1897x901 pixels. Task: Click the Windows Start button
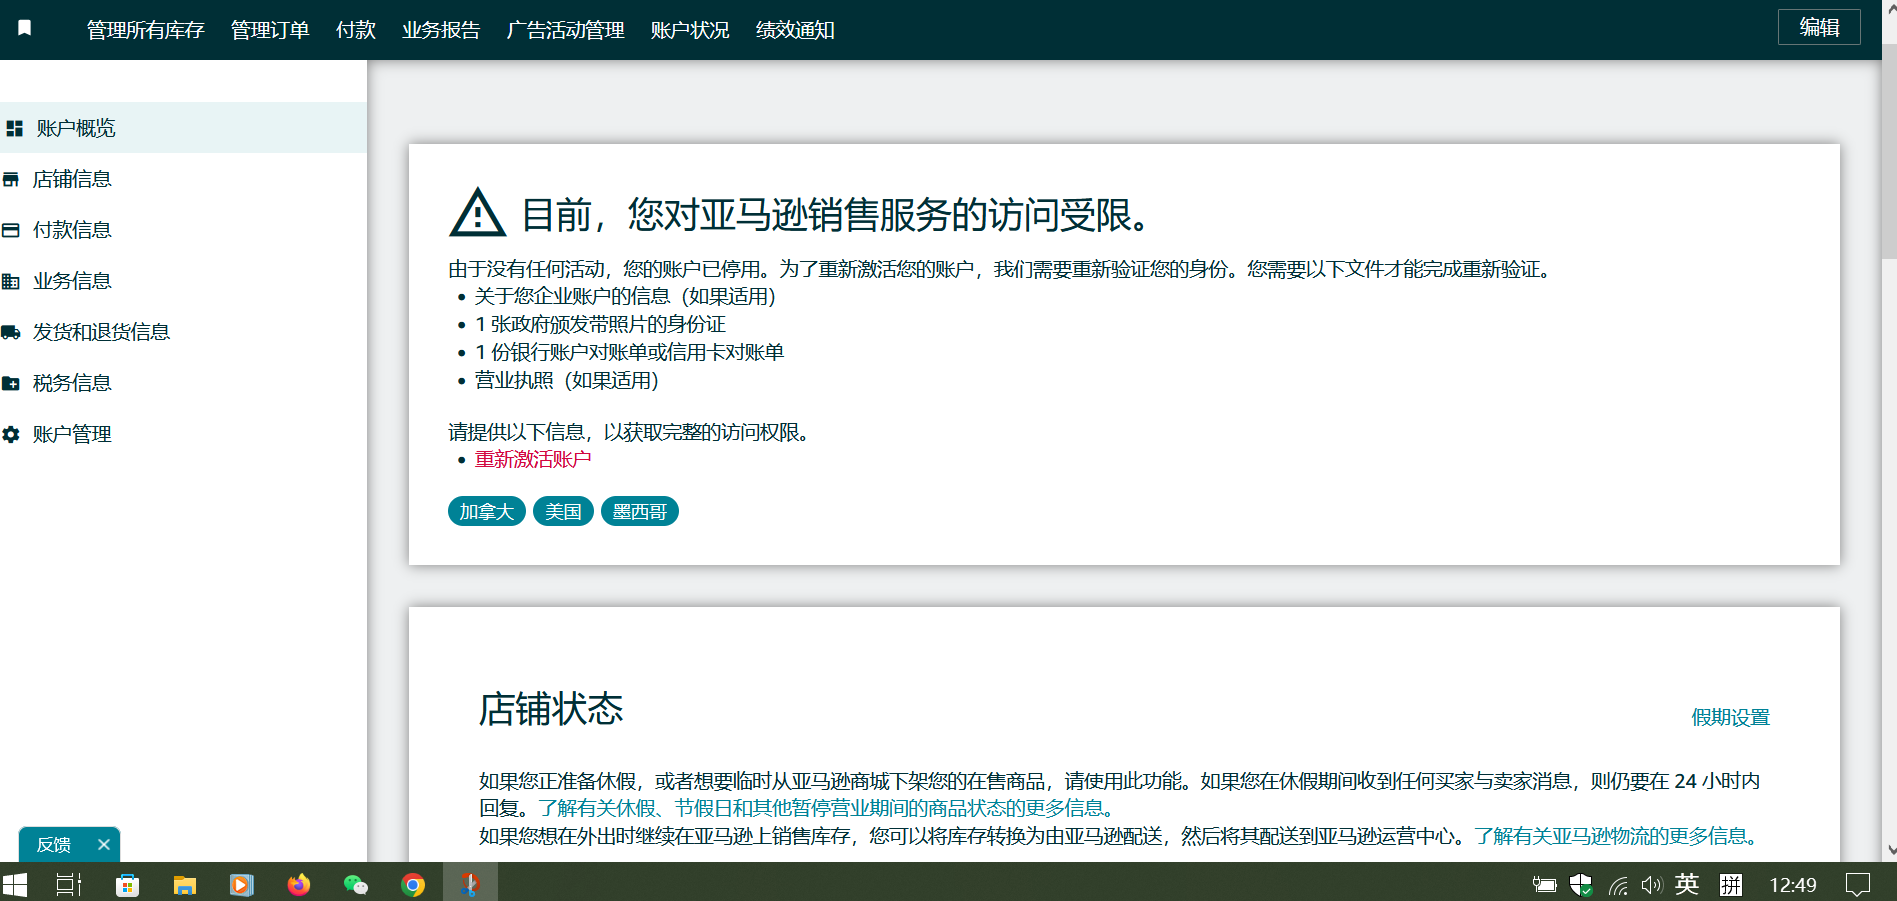[x=15, y=885]
